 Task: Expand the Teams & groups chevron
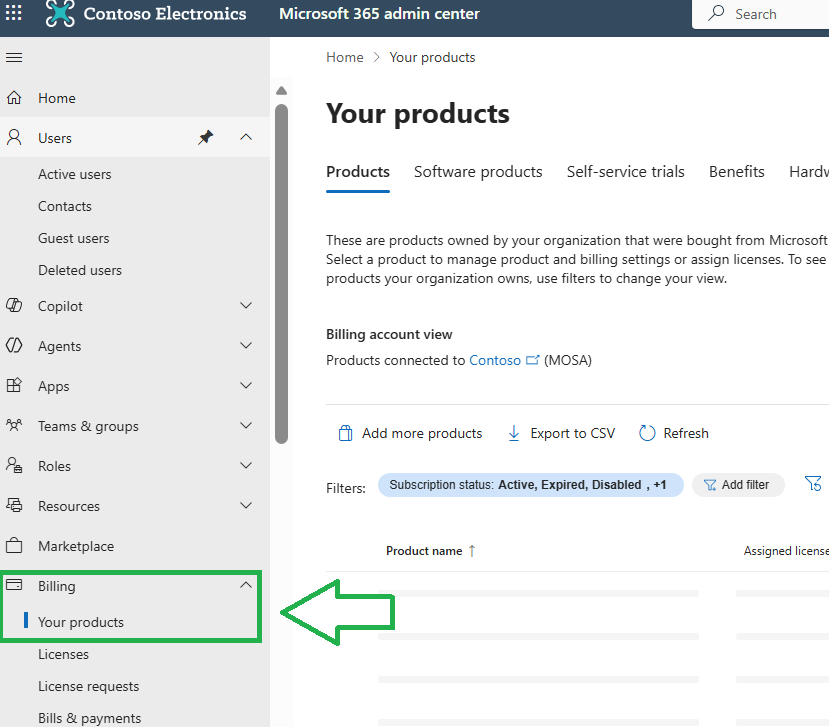click(246, 426)
